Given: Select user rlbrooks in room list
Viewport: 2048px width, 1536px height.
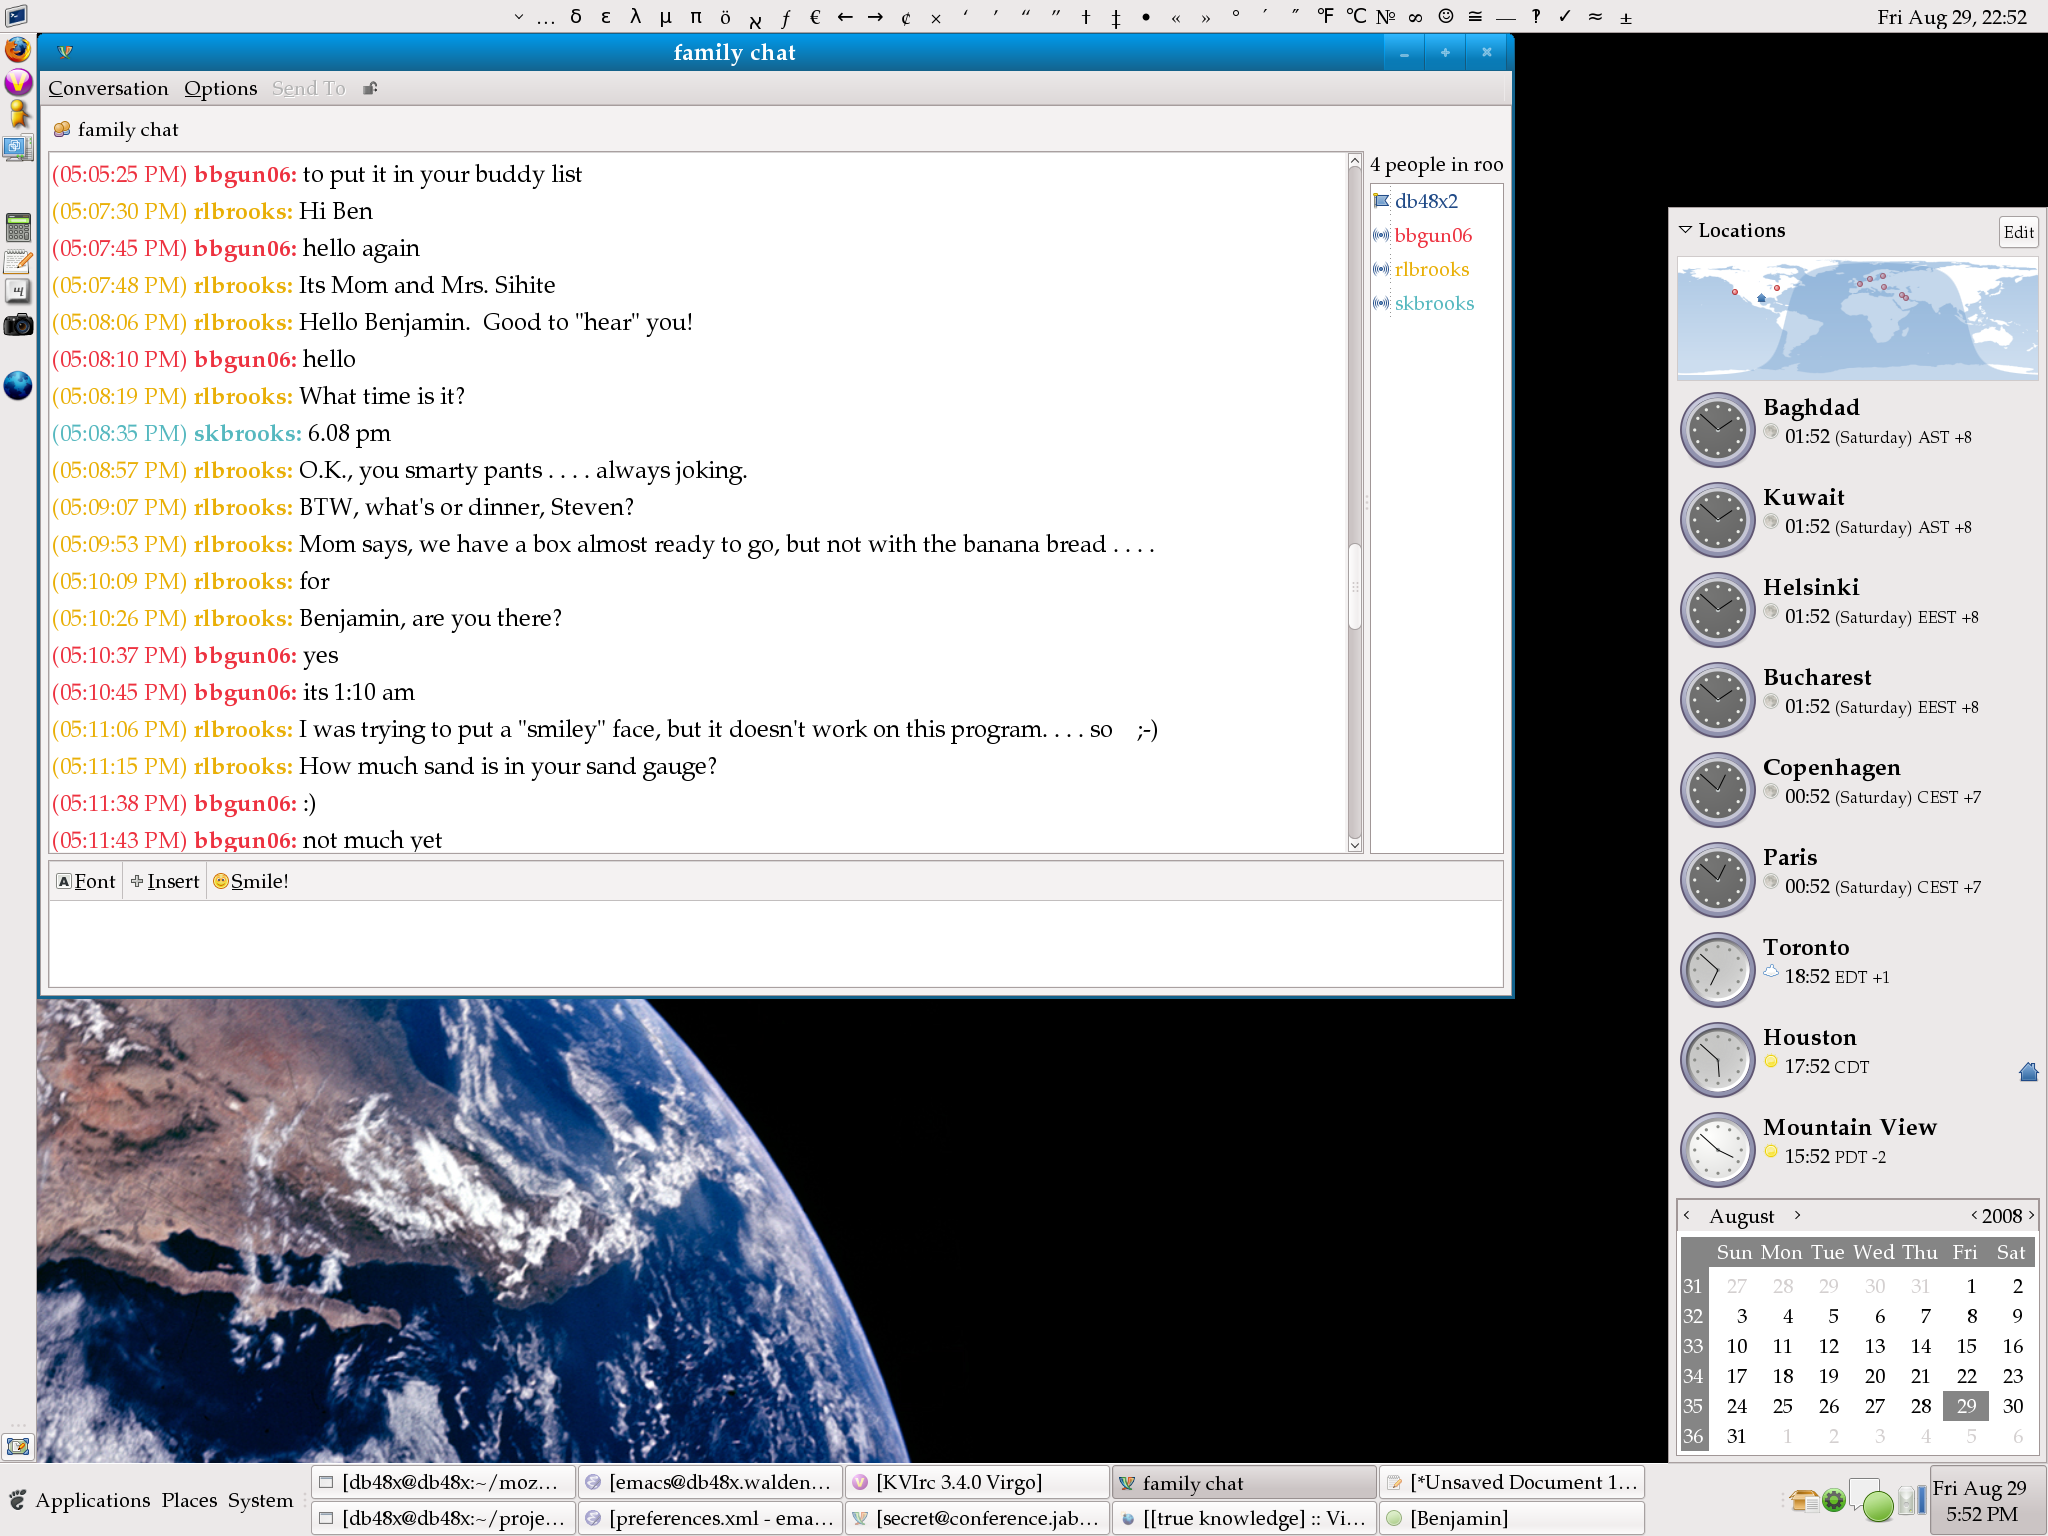Looking at the screenshot, I should click(x=1432, y=269).
